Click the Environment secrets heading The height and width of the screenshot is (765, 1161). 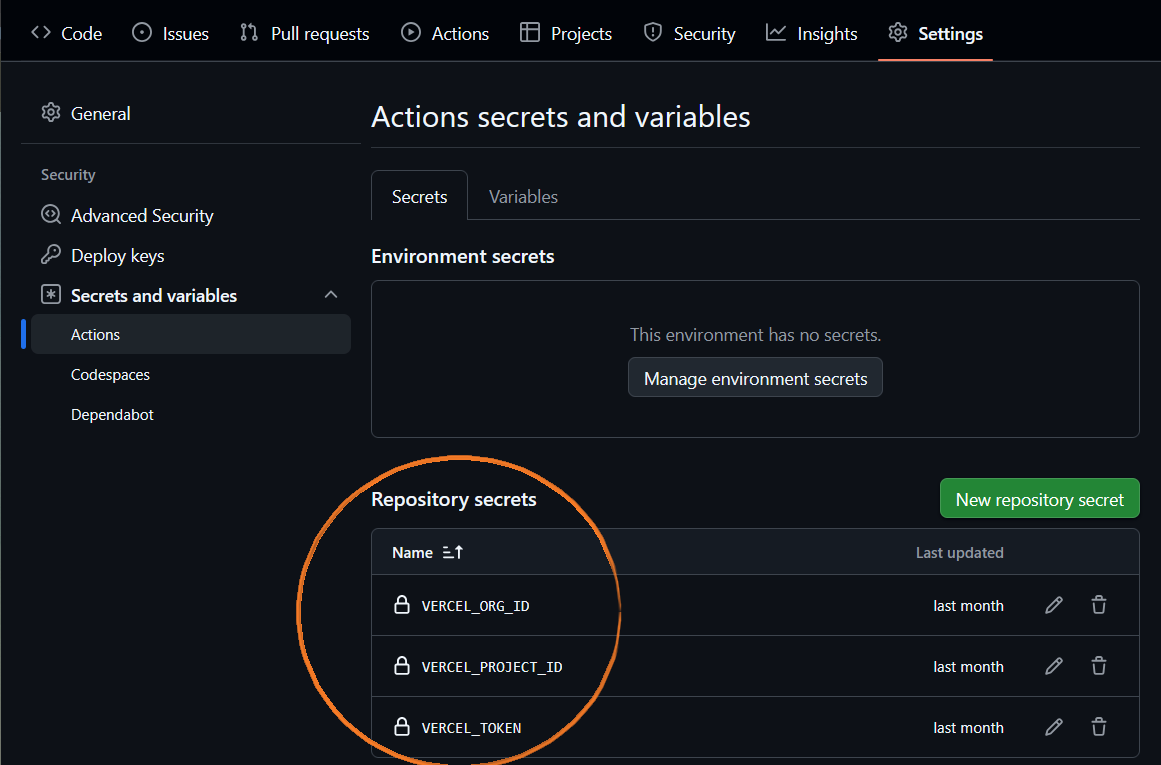463,256
